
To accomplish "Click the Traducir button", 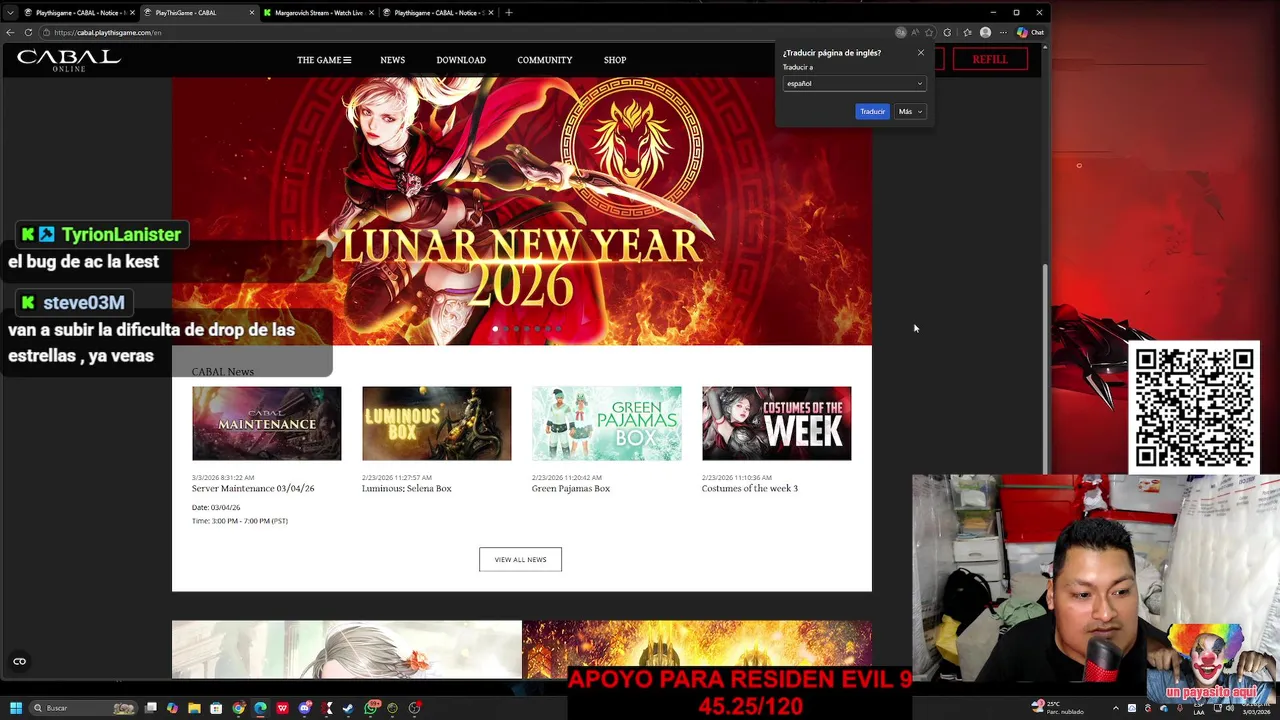I will pos(872,111).
